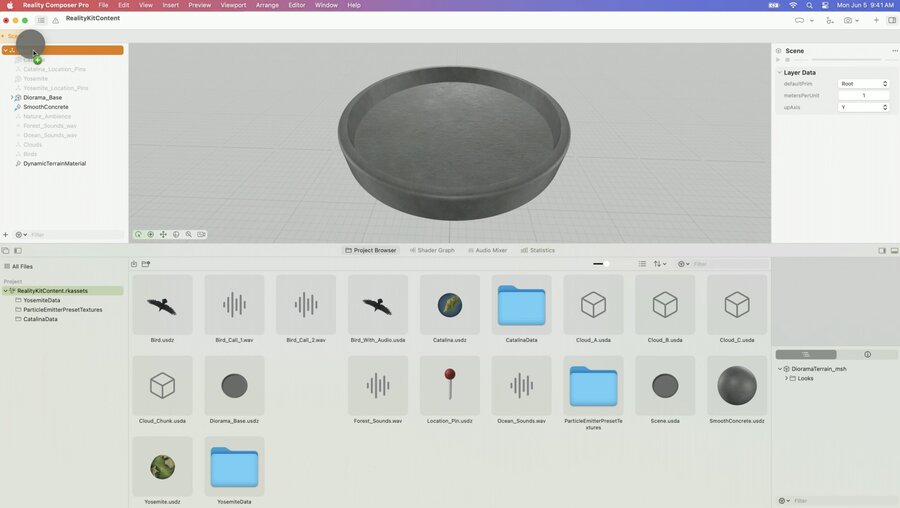Select the YosemiteData folder in sidebar
This screenshot has height=508, width=900.
click(x=41, y=300)
